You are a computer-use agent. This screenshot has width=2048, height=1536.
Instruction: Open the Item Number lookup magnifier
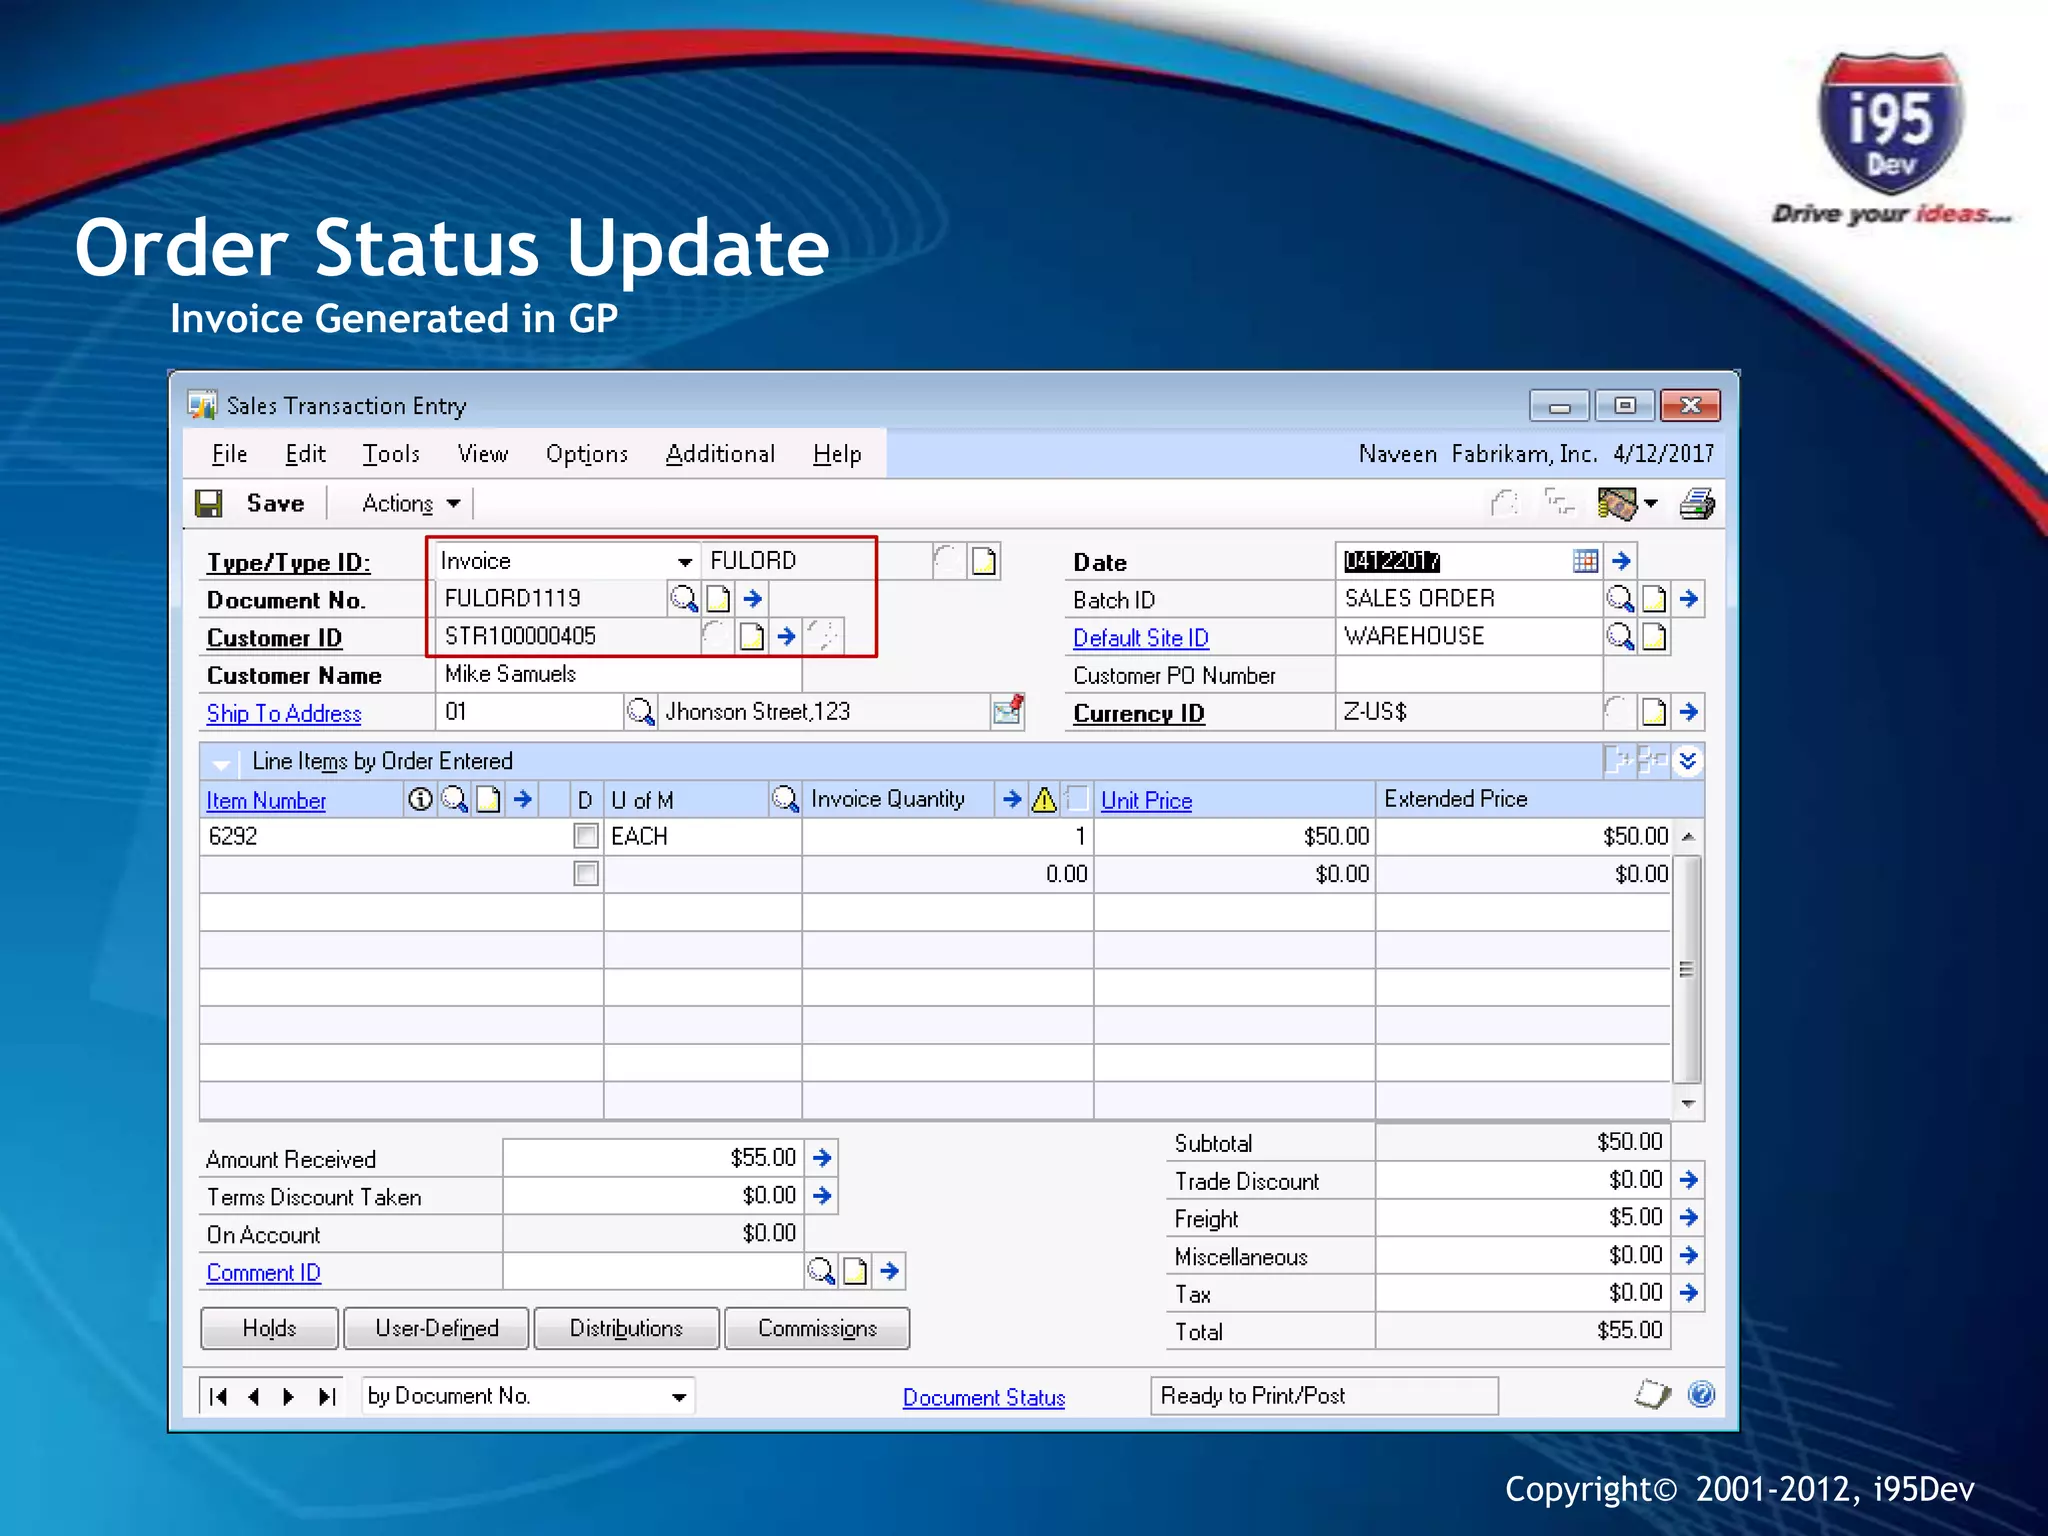[x=455, y=799]
